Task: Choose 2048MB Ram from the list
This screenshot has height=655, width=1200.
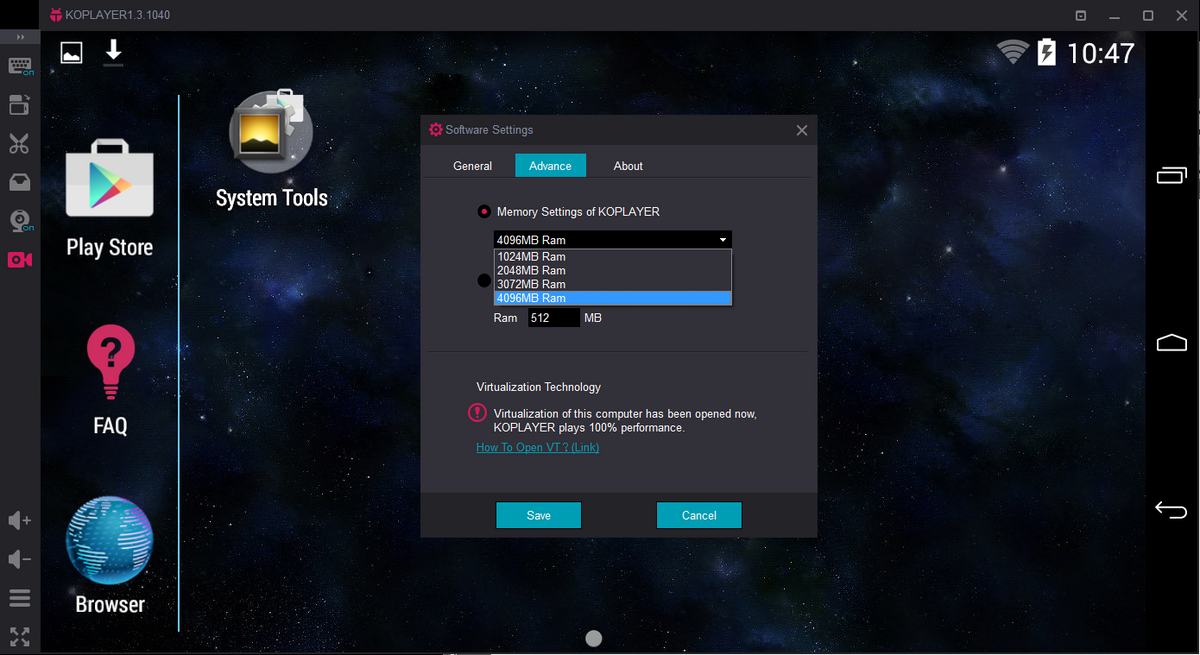Action: click(613, 271)
